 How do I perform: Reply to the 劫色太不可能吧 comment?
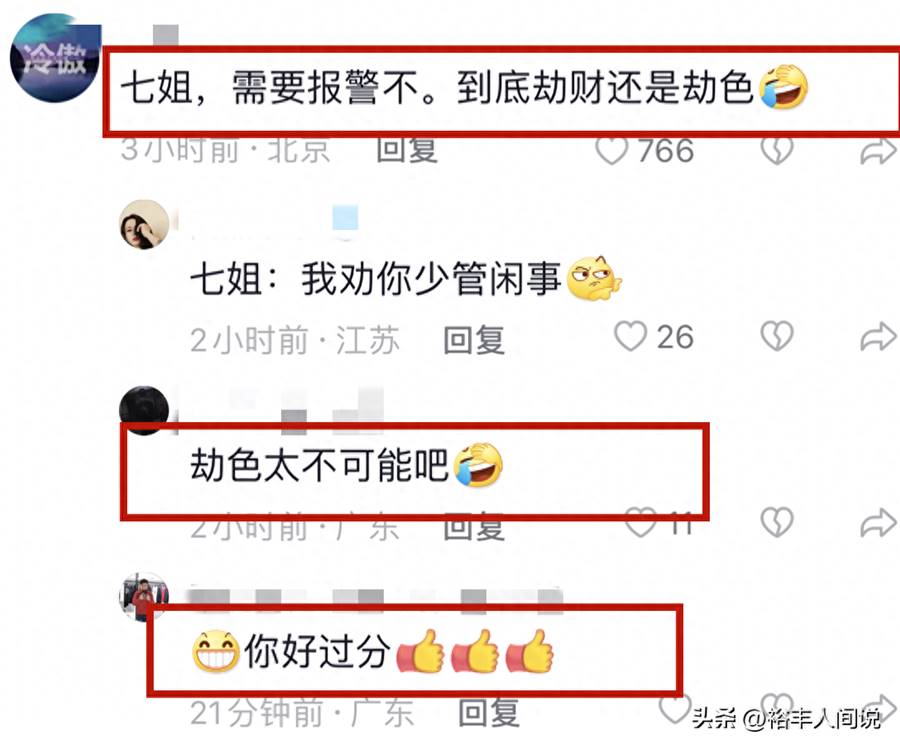pyautogui.click(x=474, y=527)
